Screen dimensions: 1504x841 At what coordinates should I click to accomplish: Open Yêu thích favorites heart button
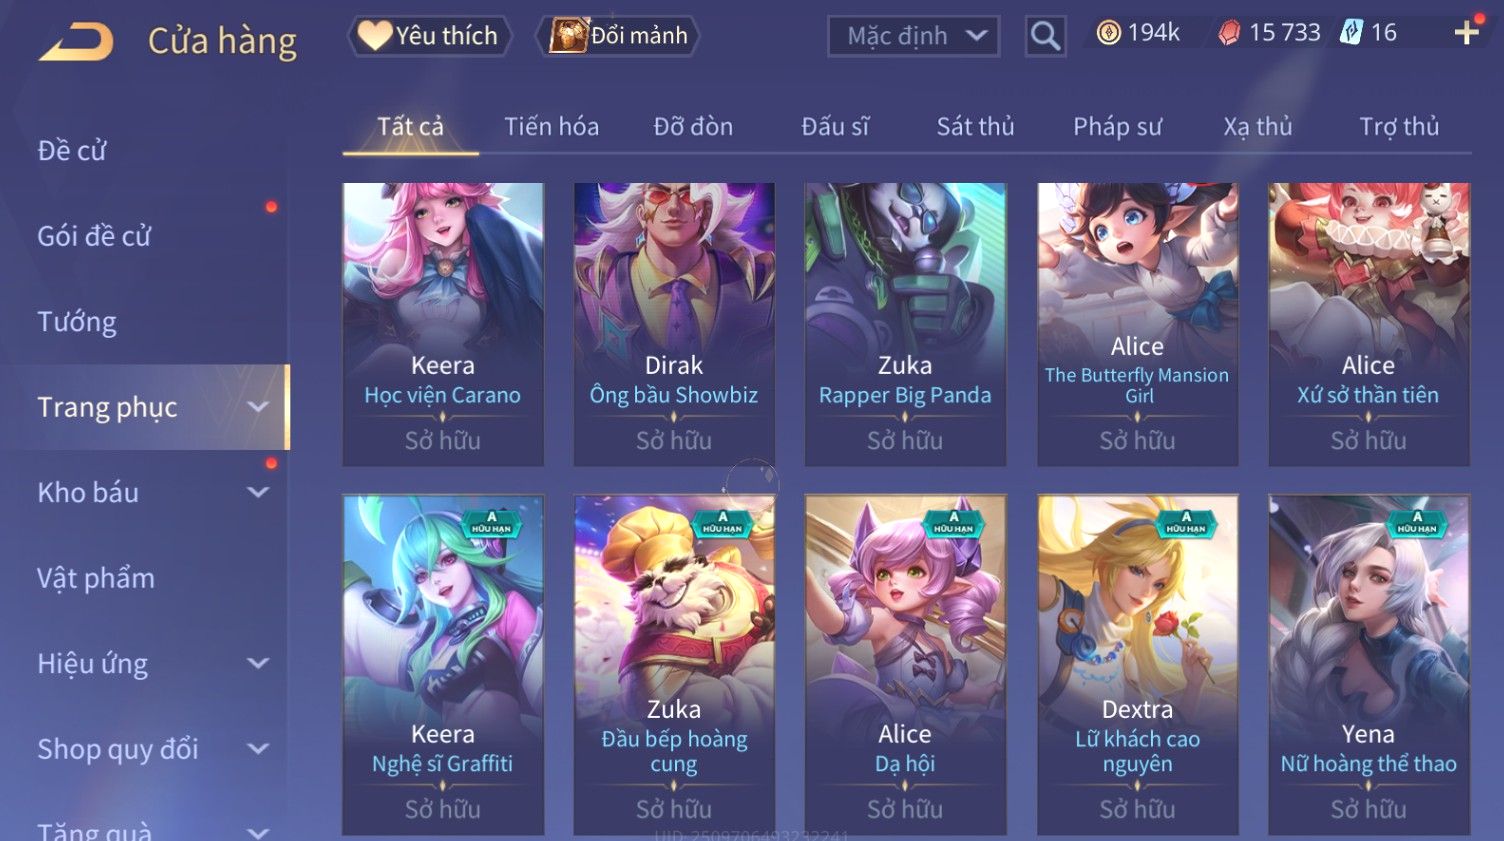click(430, 36)
